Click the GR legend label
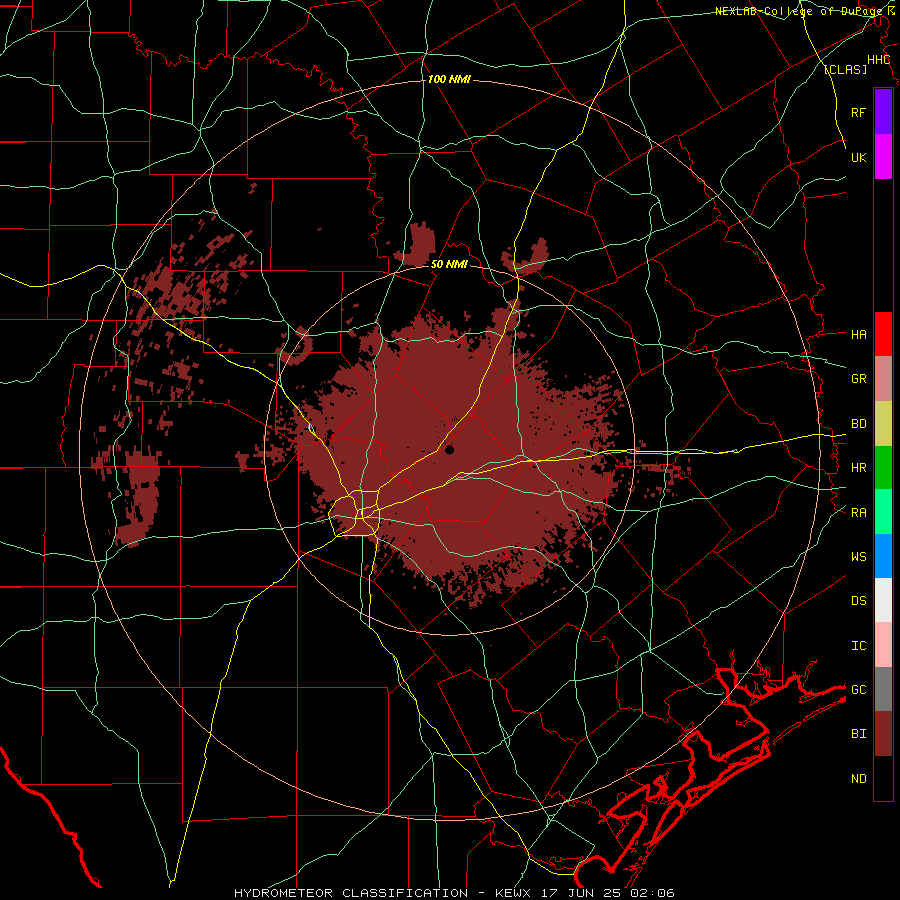 click(x=858, y=379)
